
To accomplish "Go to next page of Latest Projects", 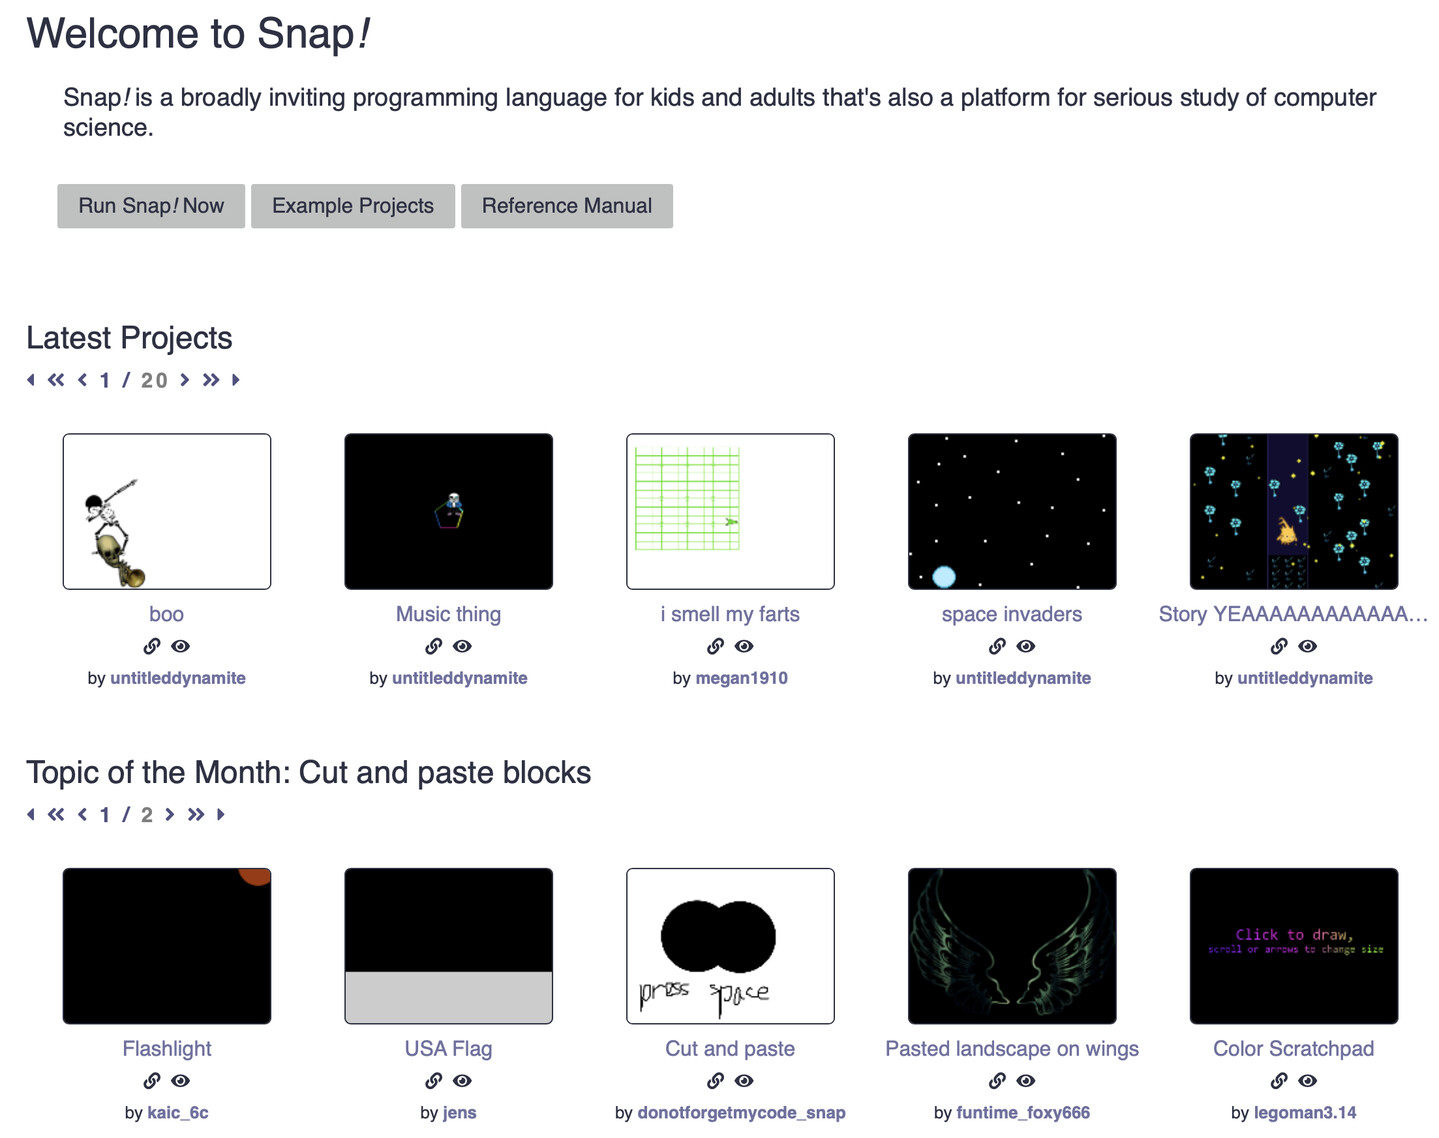I will coord(185,380).
